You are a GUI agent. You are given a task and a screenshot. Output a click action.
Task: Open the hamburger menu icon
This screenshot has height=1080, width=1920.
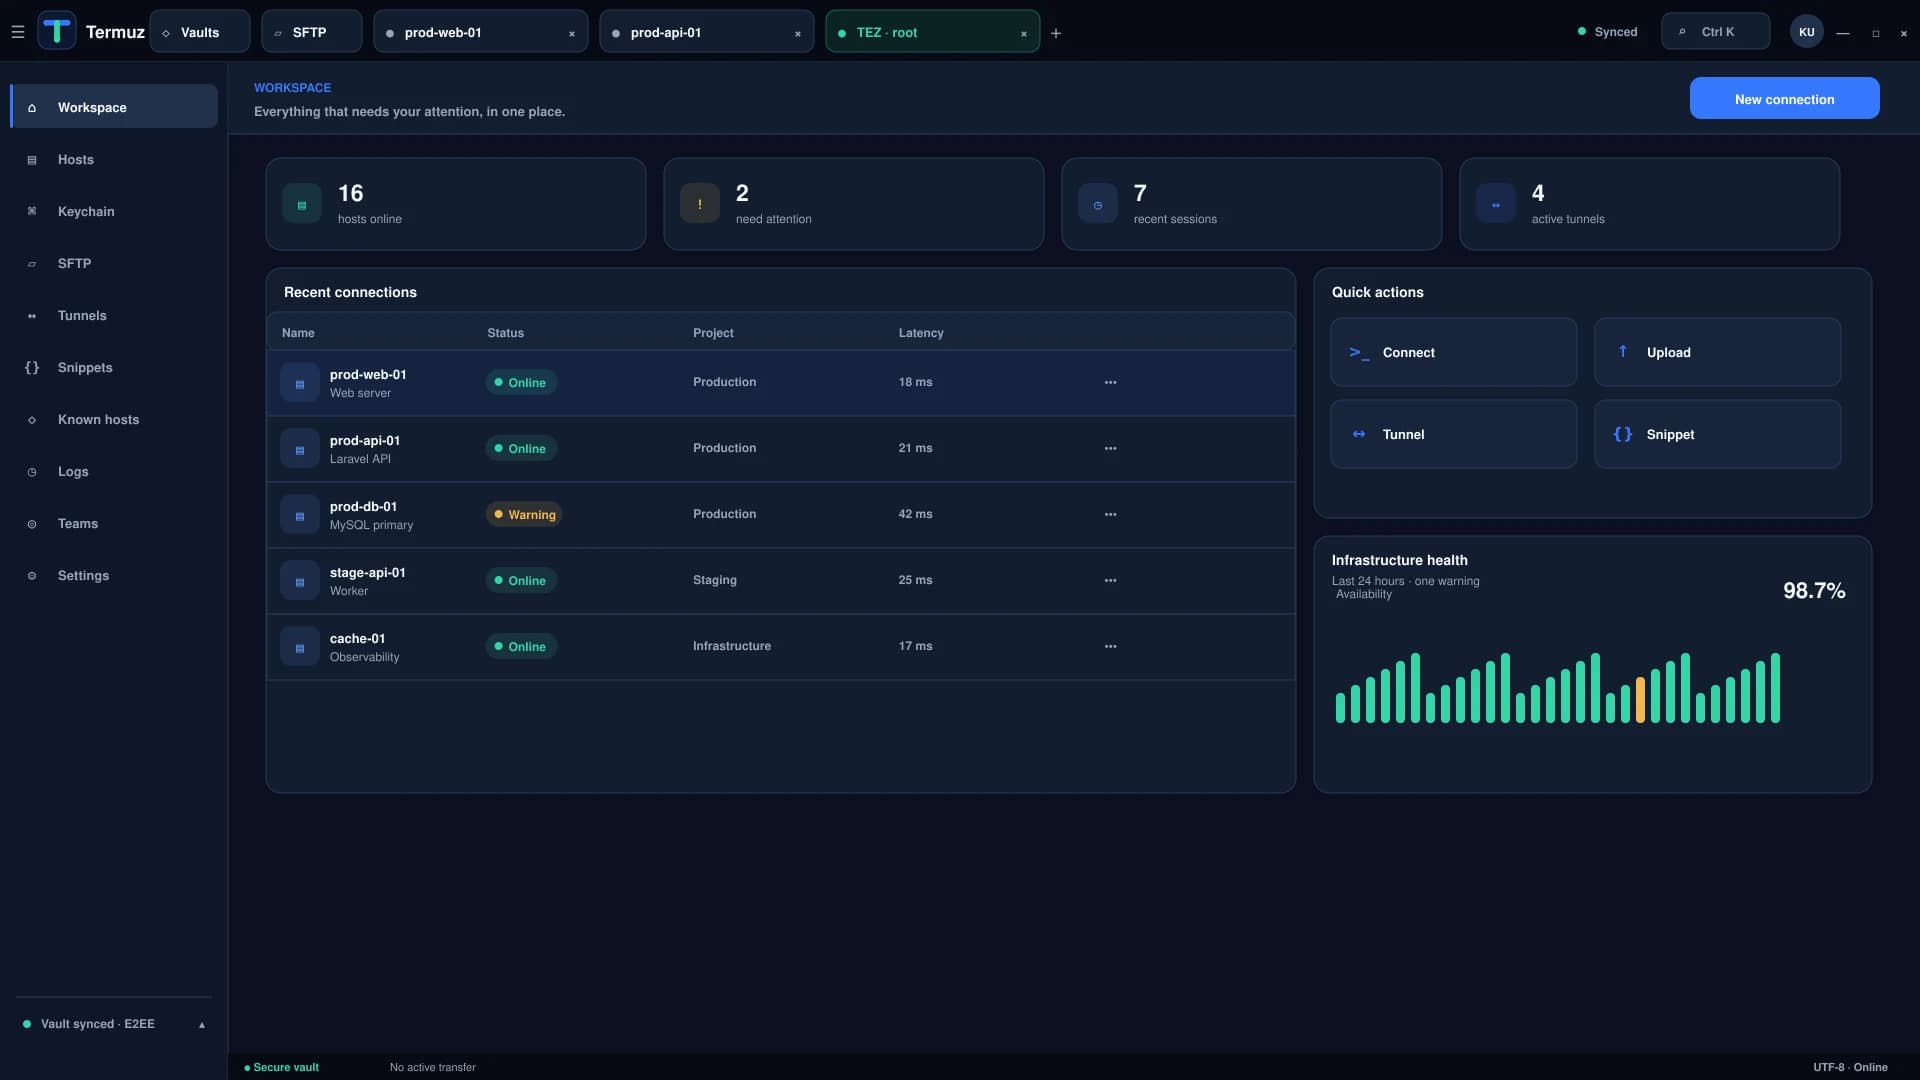[x=17, y=32]
